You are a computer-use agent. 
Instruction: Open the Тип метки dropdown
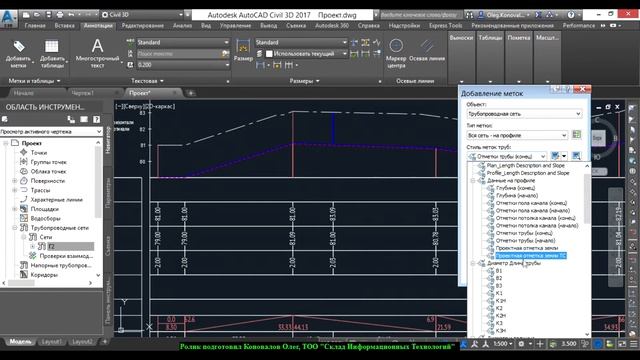(517, 135)
